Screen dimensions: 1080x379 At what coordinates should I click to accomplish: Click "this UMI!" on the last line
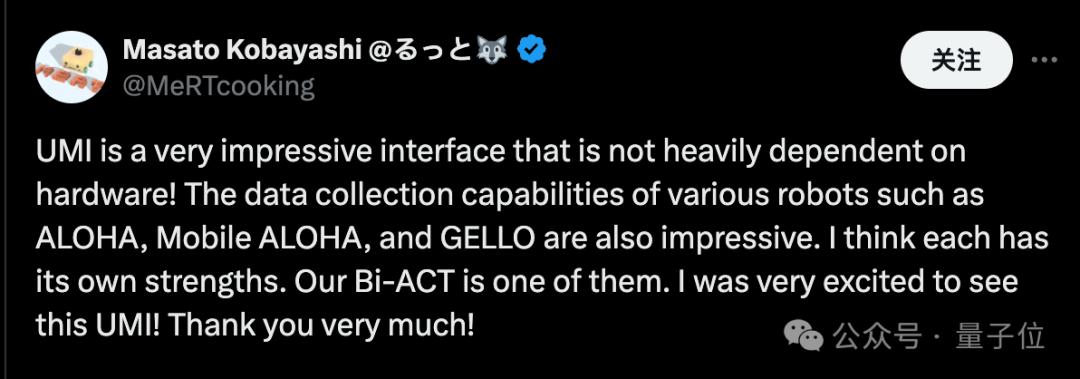pos(98,327)
